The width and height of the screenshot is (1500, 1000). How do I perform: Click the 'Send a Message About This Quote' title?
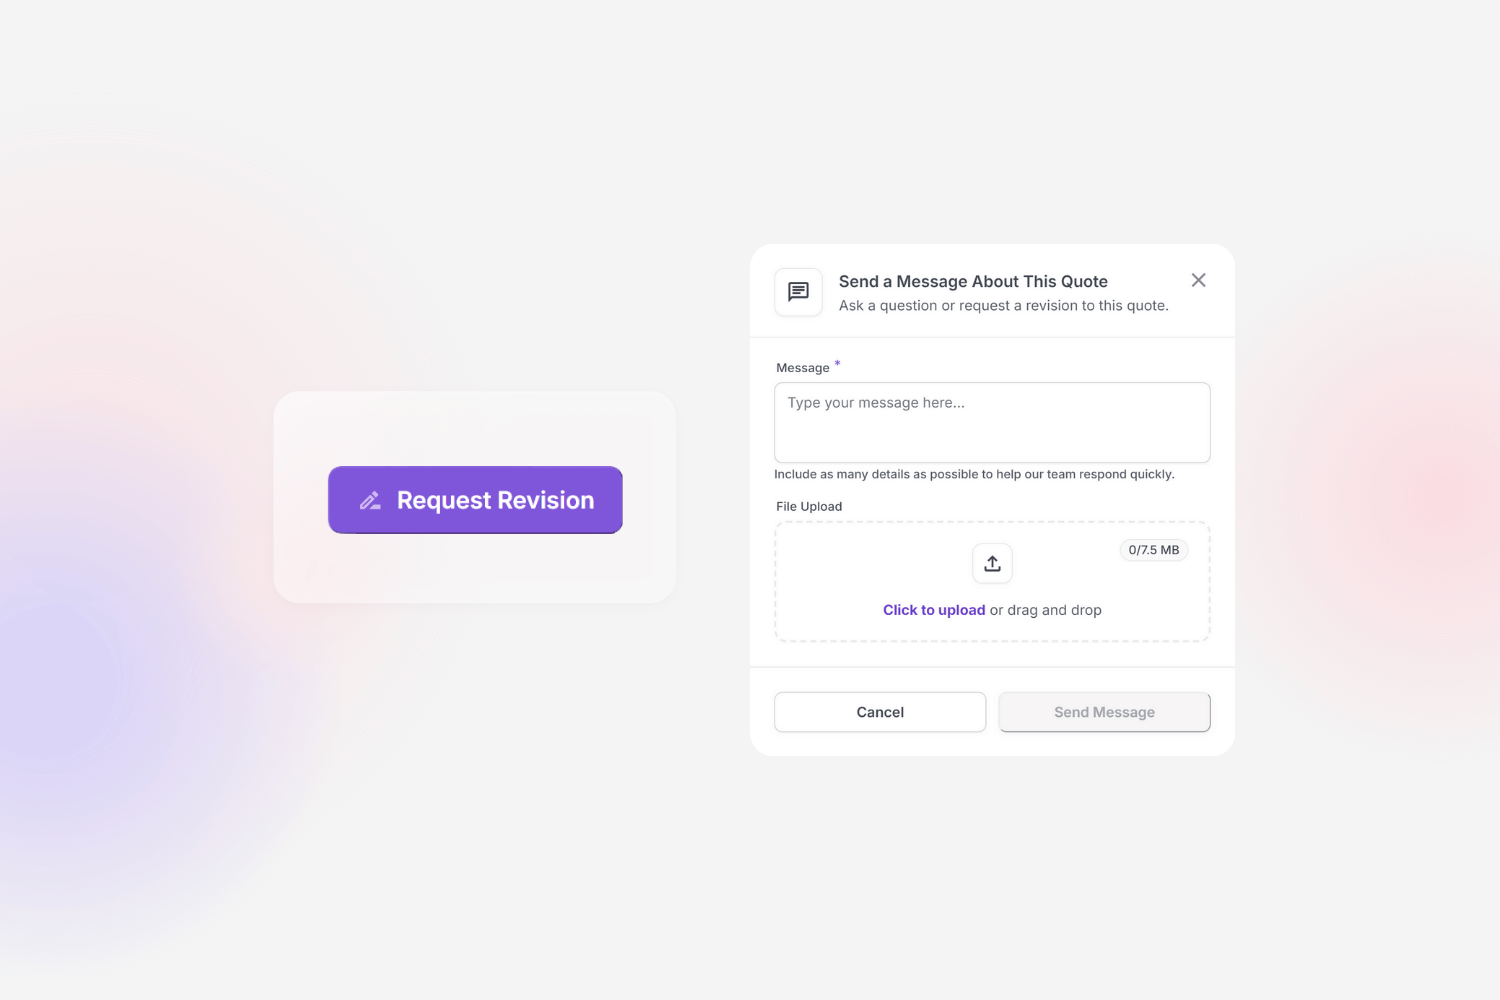coord(972,282)
